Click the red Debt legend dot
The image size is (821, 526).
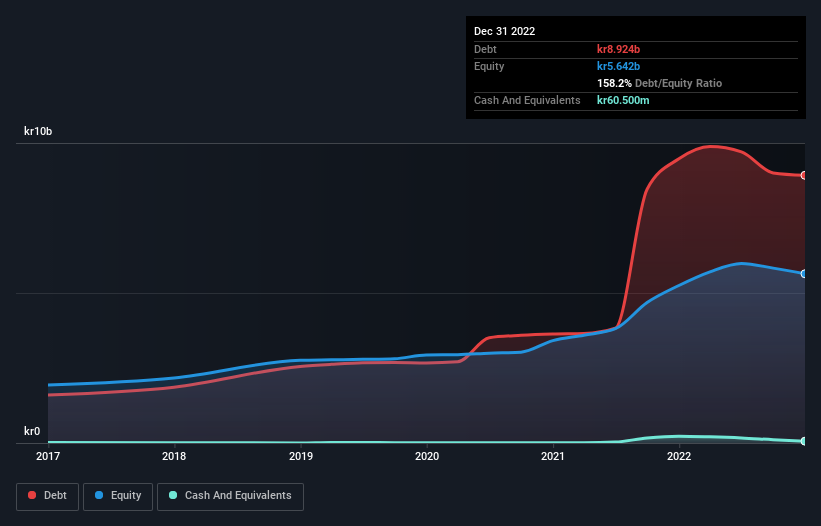coord(32,495)
